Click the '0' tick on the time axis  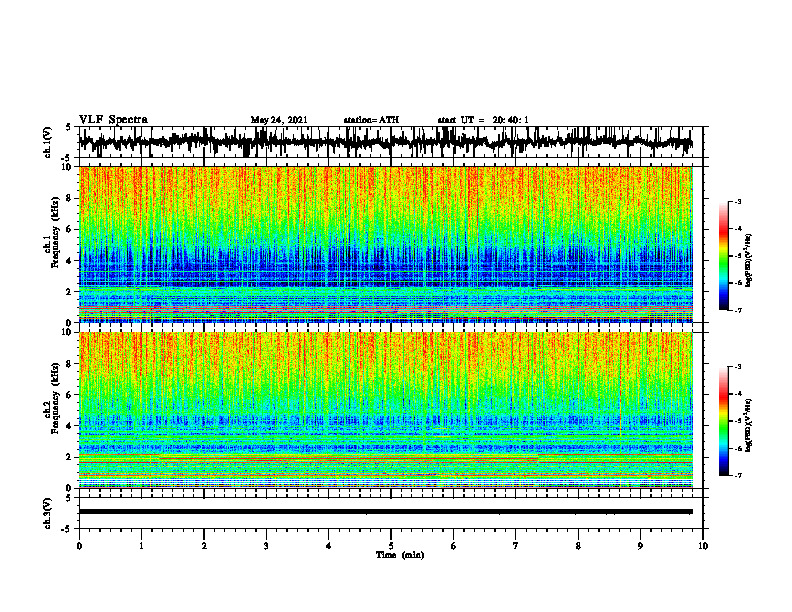79,546
